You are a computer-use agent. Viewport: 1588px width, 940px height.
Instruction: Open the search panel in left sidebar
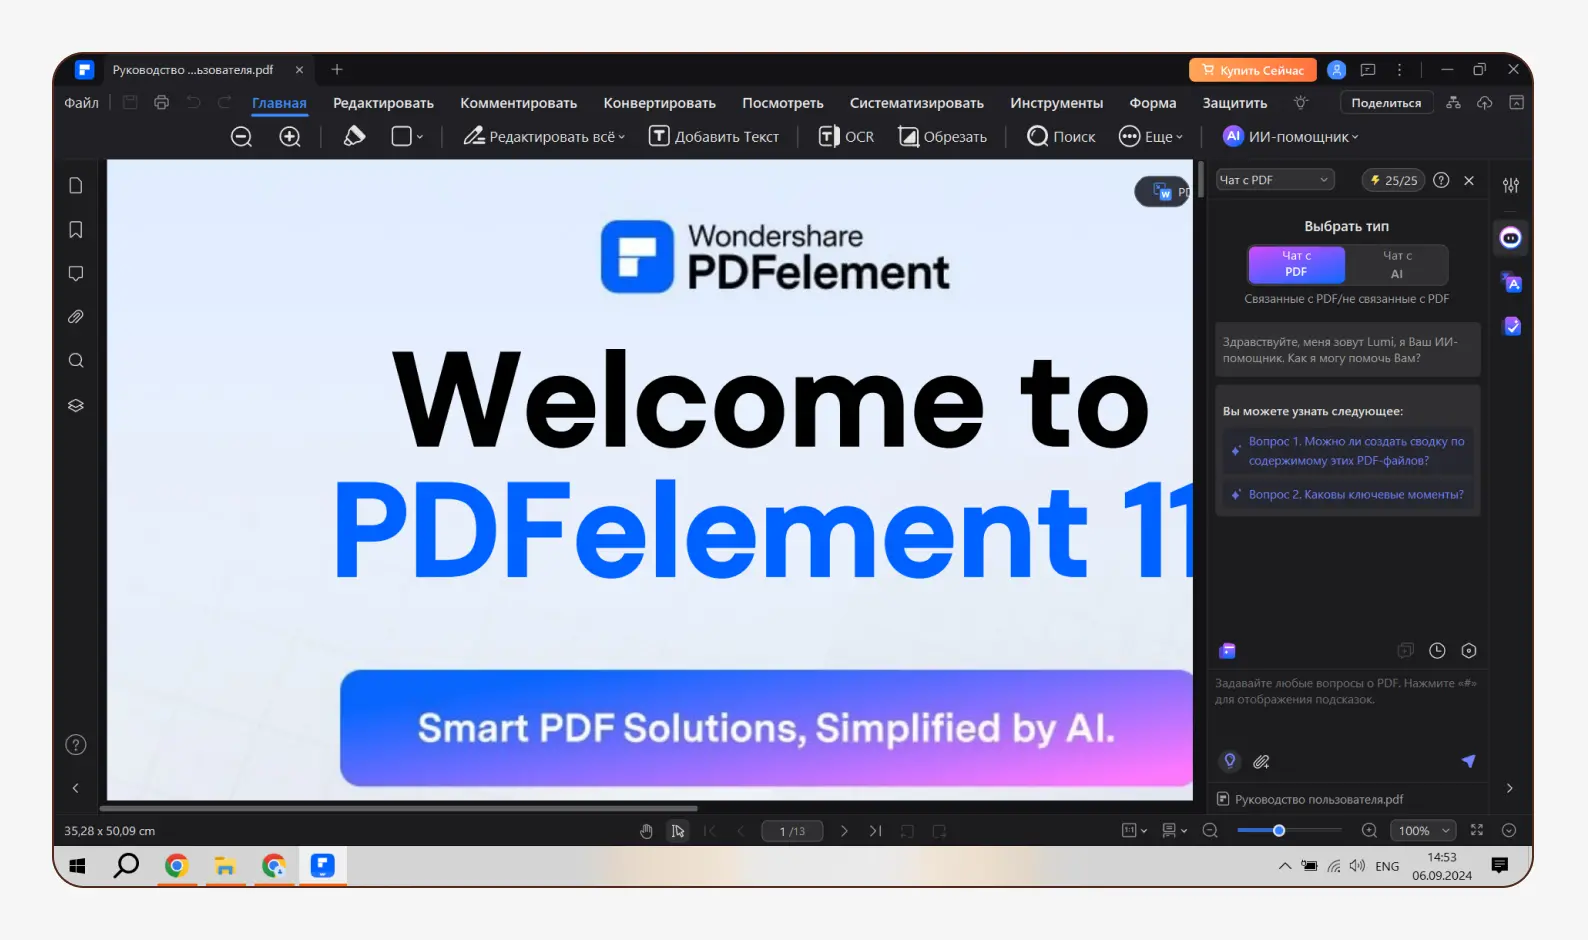[75, 361]
